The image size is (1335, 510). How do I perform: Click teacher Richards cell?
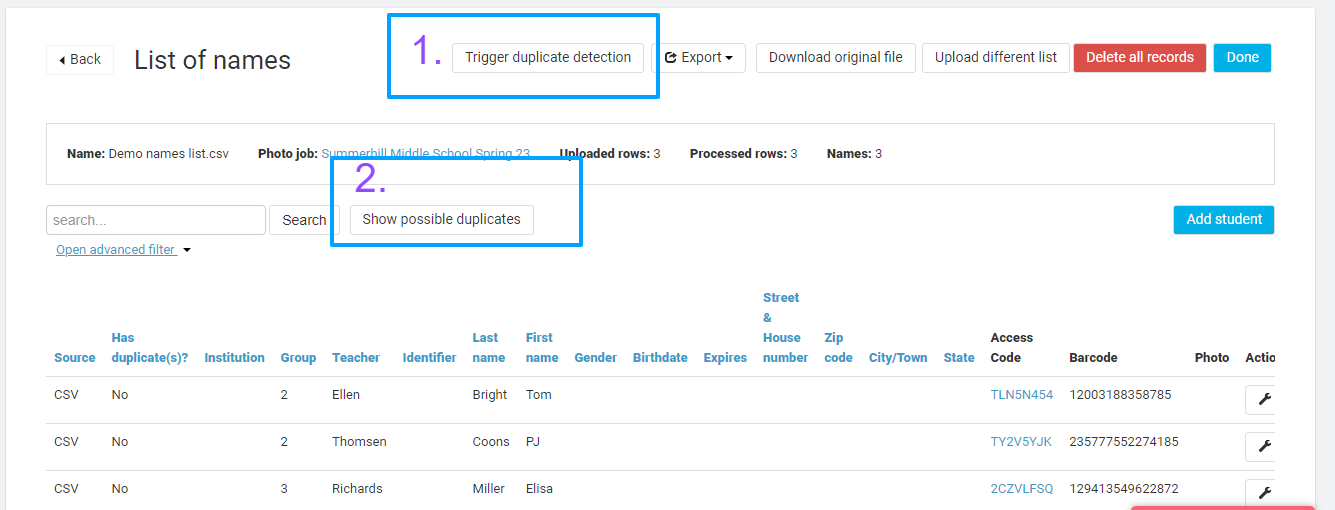pyautogui.click(x=357, y=489)
